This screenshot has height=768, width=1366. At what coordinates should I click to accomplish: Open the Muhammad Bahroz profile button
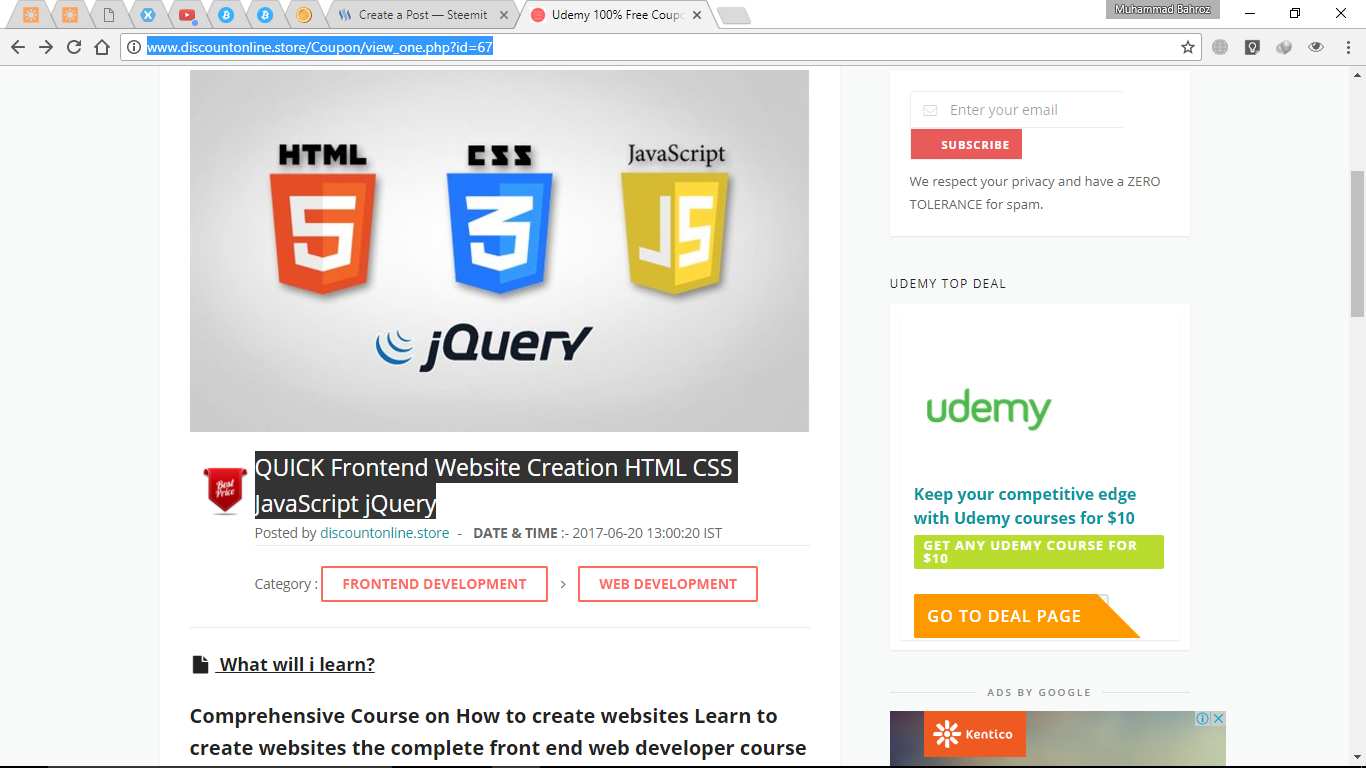click(1162, 9)
